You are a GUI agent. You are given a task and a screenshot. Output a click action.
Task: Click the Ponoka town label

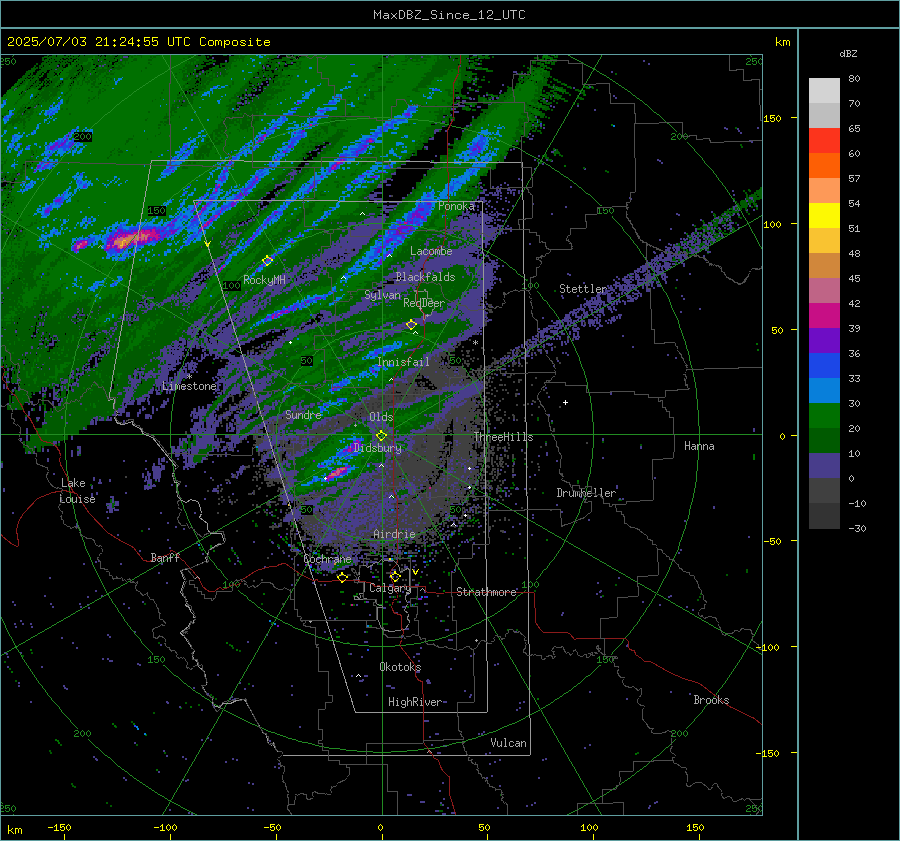(x=456, y=206)
